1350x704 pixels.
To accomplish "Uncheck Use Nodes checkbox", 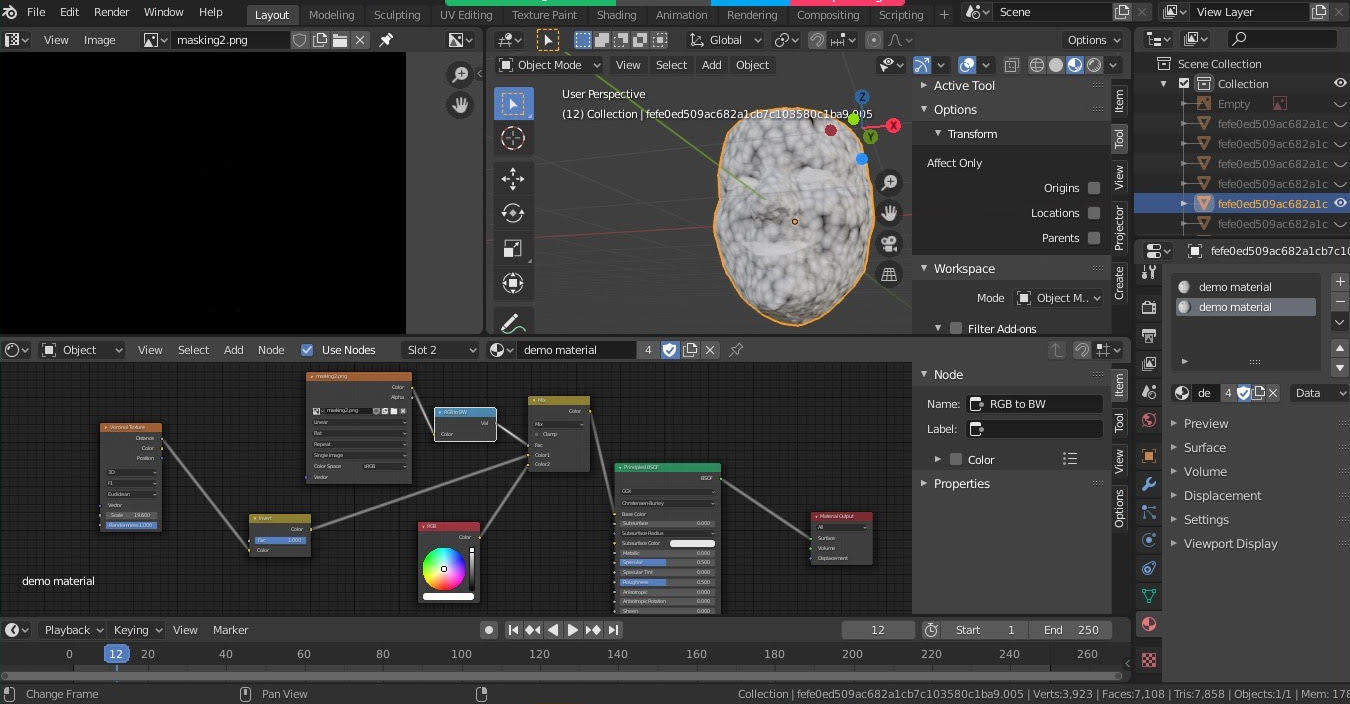I will coord(307,350).
